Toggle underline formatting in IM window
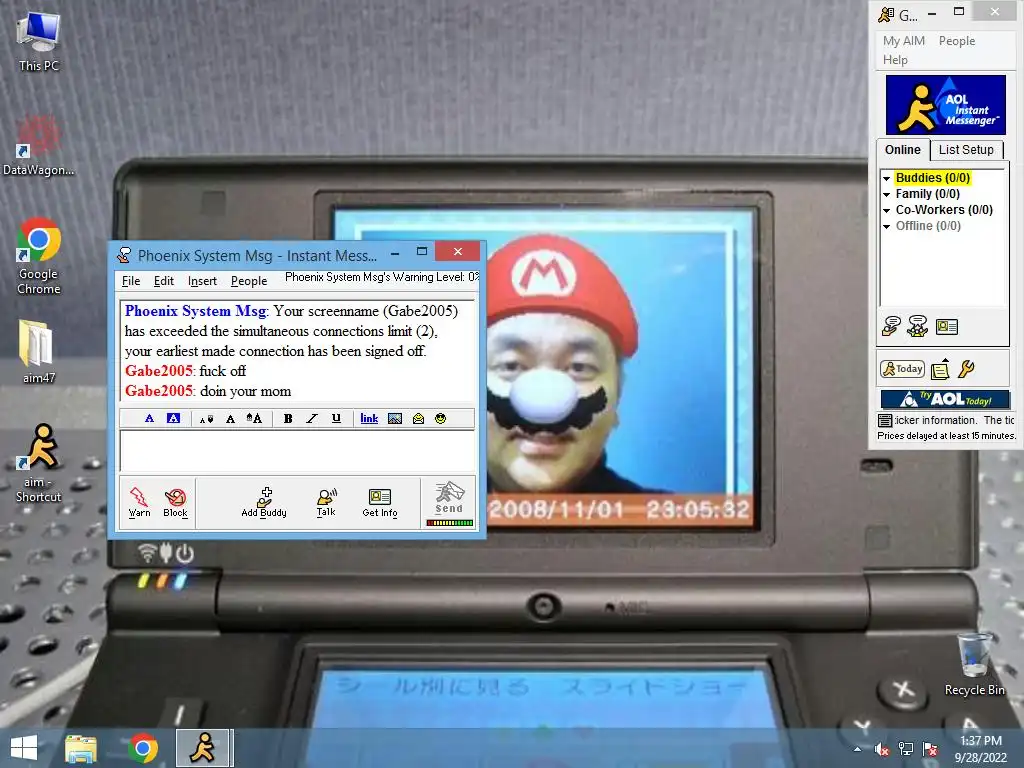 click(x=336, y=419)
